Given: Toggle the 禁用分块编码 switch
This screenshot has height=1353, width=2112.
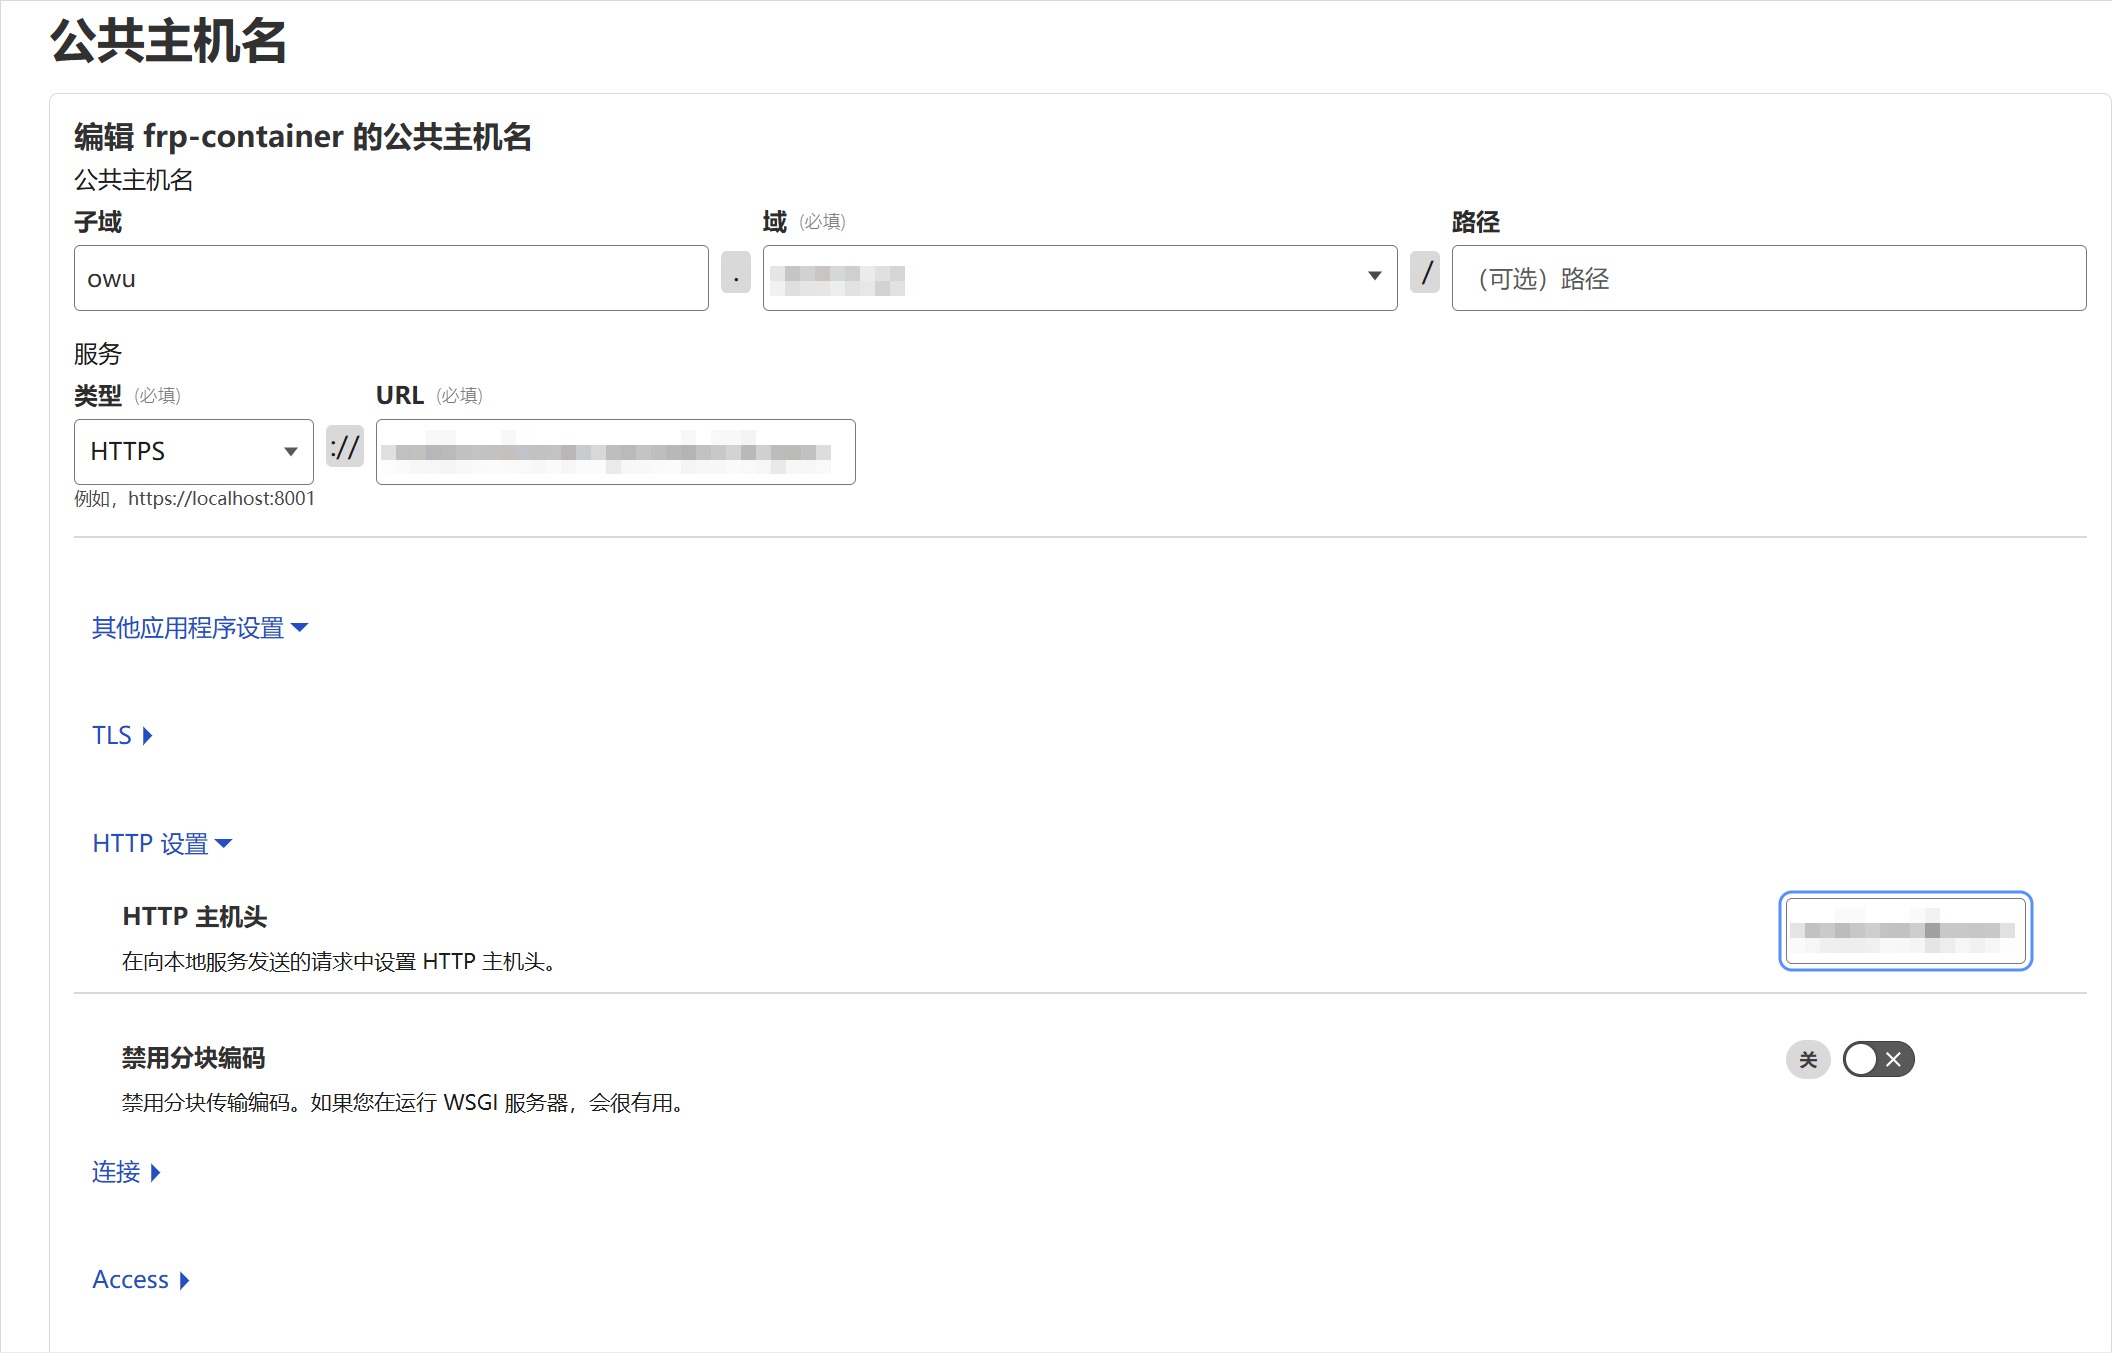Looking at the screenshot, I should [1877, 1060].
